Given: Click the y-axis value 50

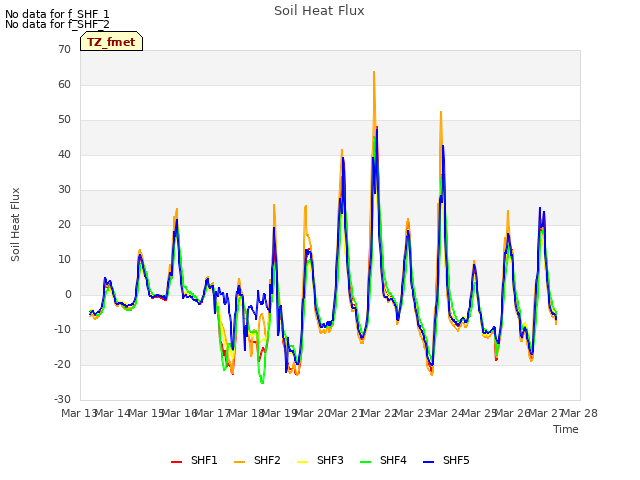Looking at the screenshot, I should pyautogui.click(x=64, y=120).
